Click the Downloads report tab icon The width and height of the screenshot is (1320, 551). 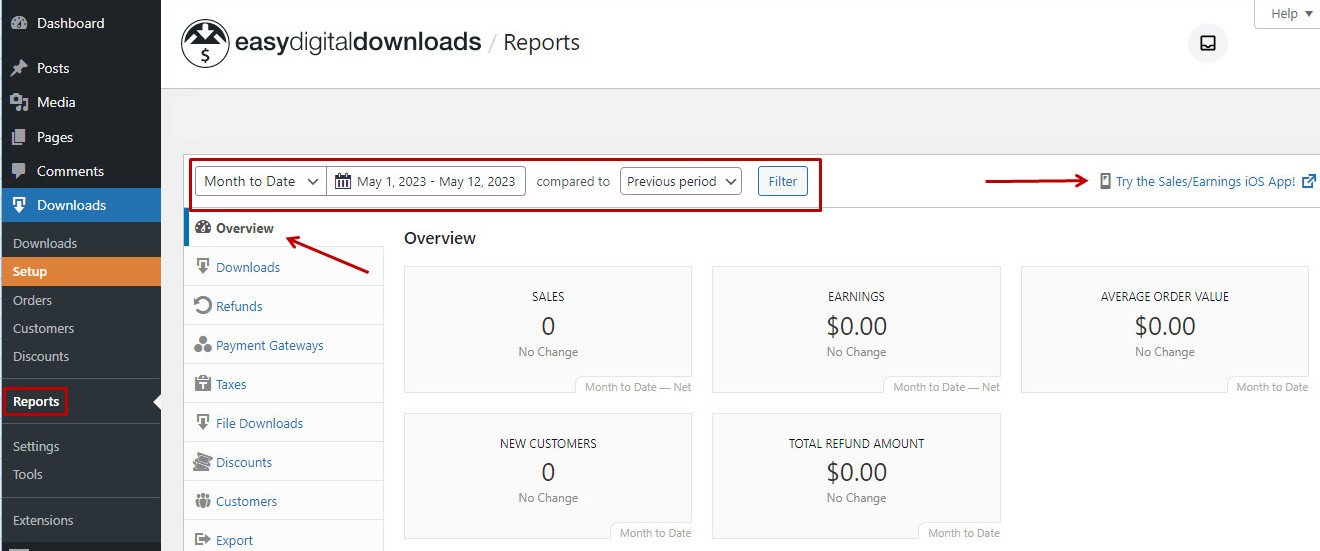(x=203, y=267)
